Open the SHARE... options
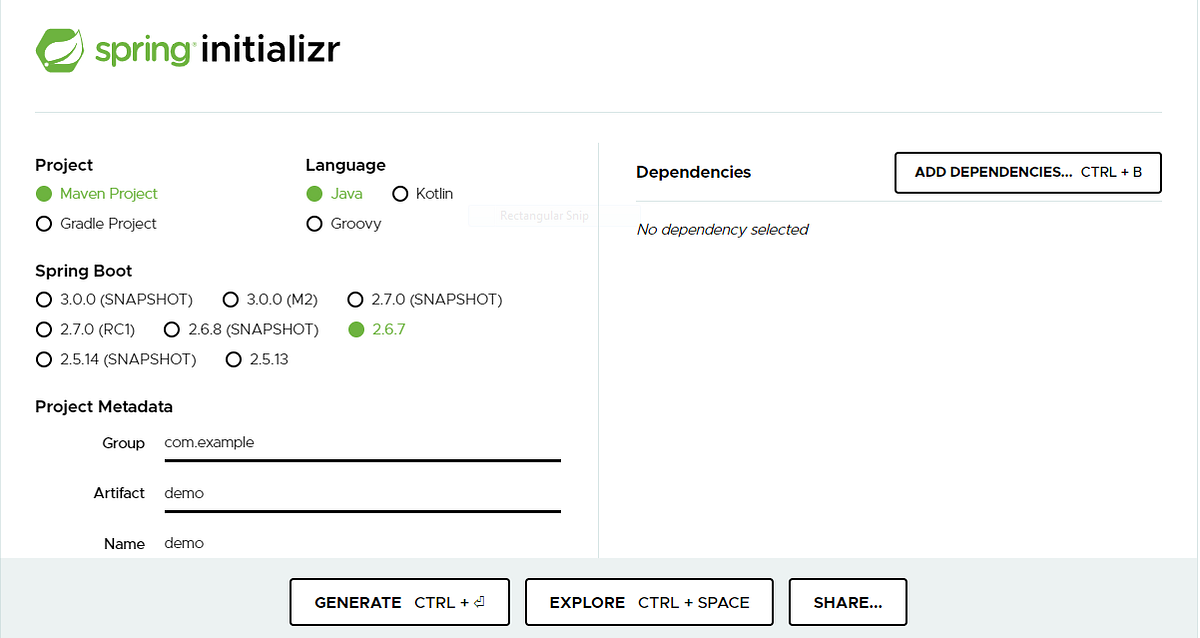Screen dimensions: 1200x638 point(847,601)
